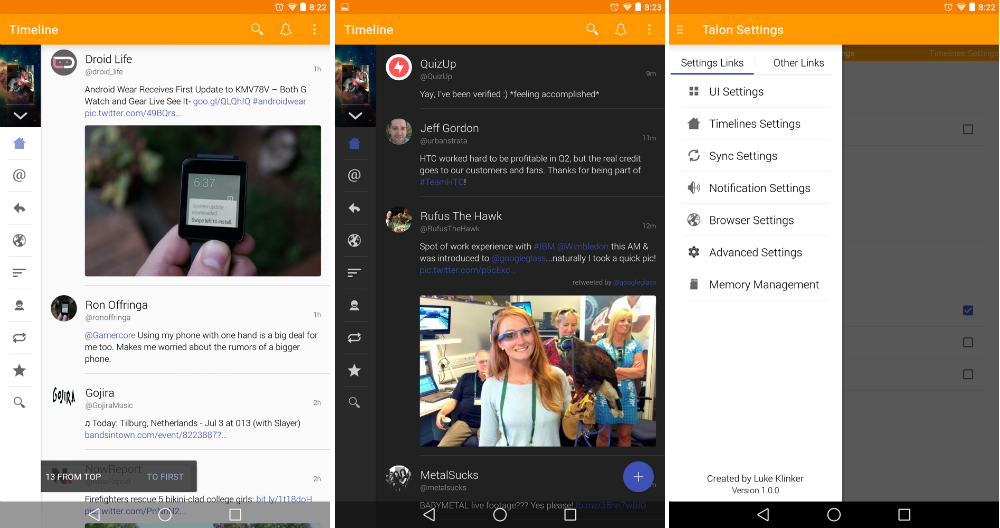Open the retweets icon in the light sidebar
Screen dimensions: 1000x528
click(x=19, y=338)
